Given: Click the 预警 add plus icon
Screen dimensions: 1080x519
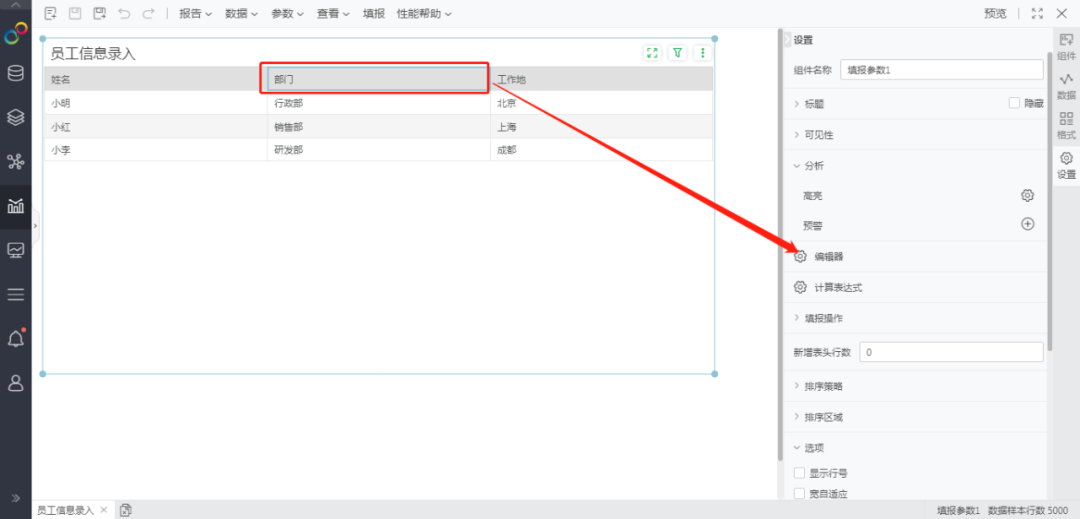Looking at the screenshot, I should 1027,224.
